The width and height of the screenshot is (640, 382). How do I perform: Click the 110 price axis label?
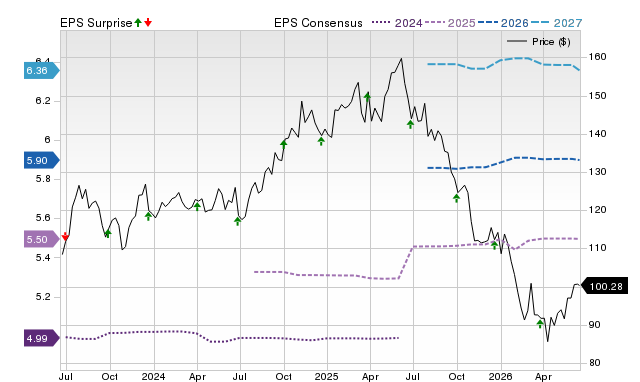[598, 247]
